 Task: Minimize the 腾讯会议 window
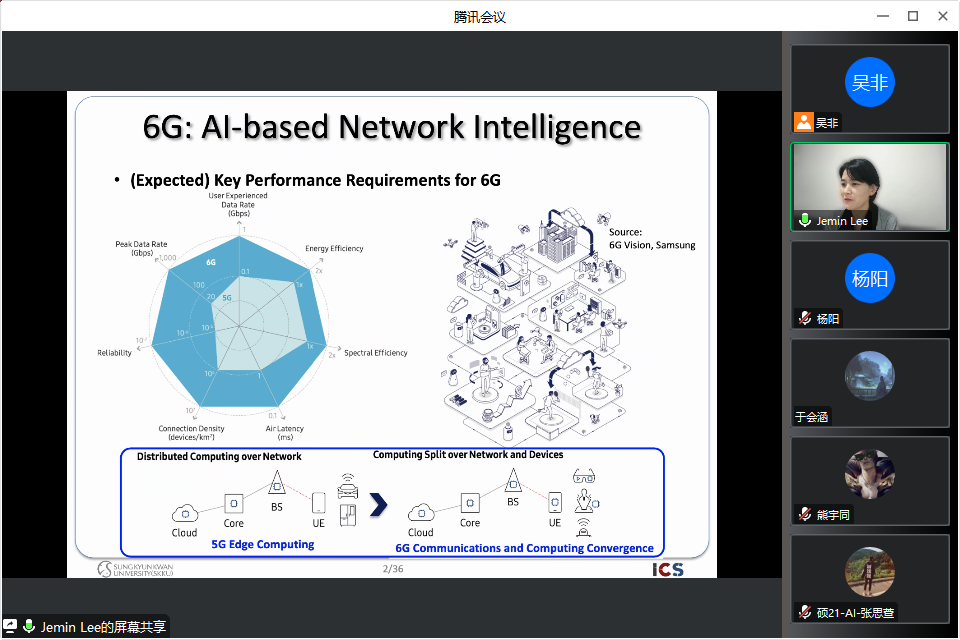click(883, 16)
